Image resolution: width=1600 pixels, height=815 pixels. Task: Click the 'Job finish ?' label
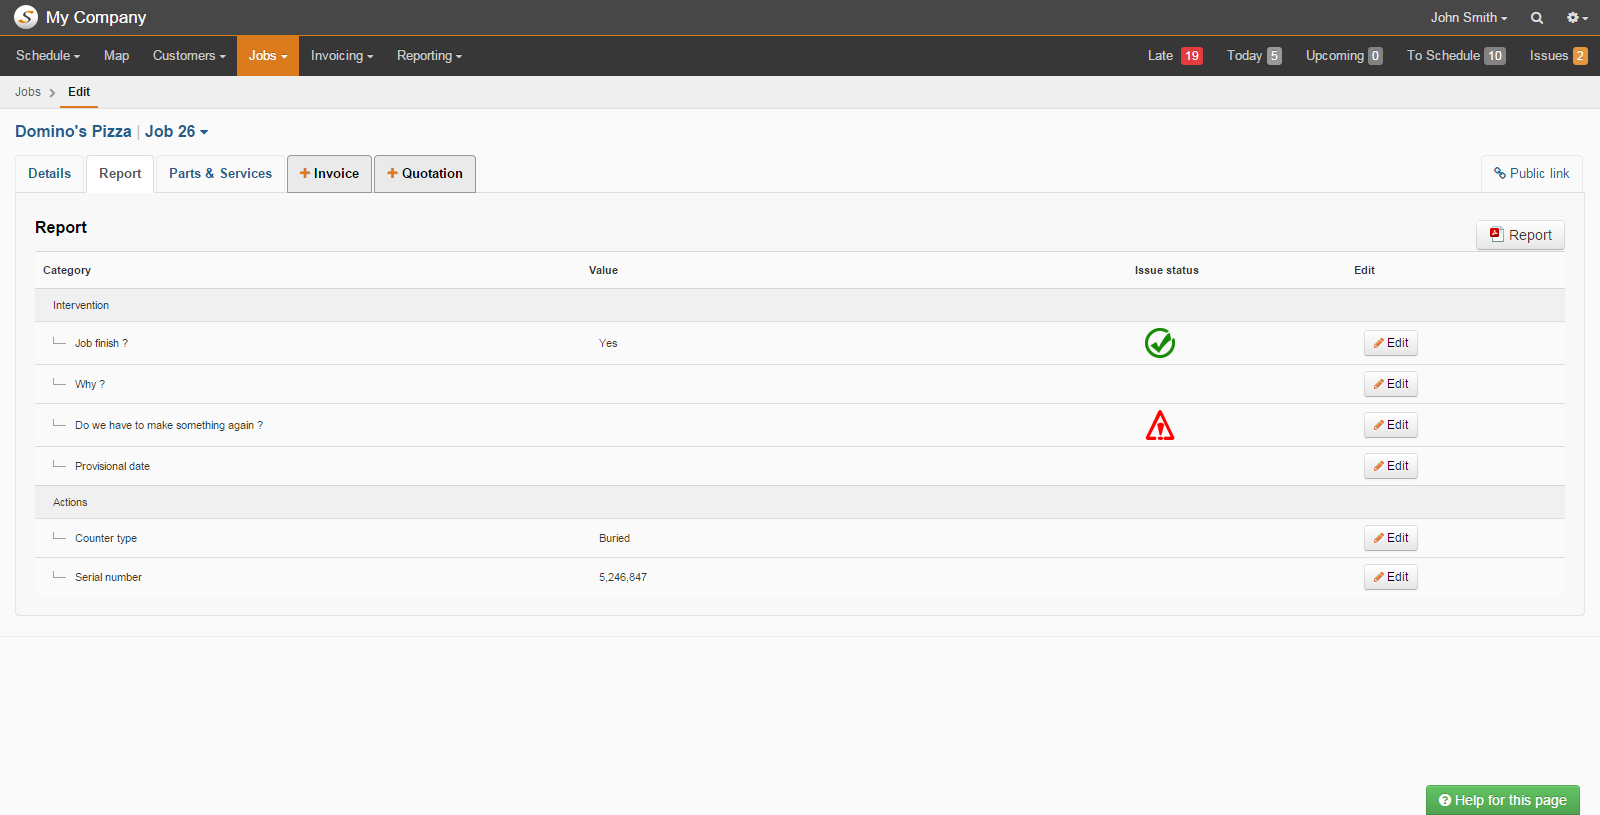pos(101,343)
